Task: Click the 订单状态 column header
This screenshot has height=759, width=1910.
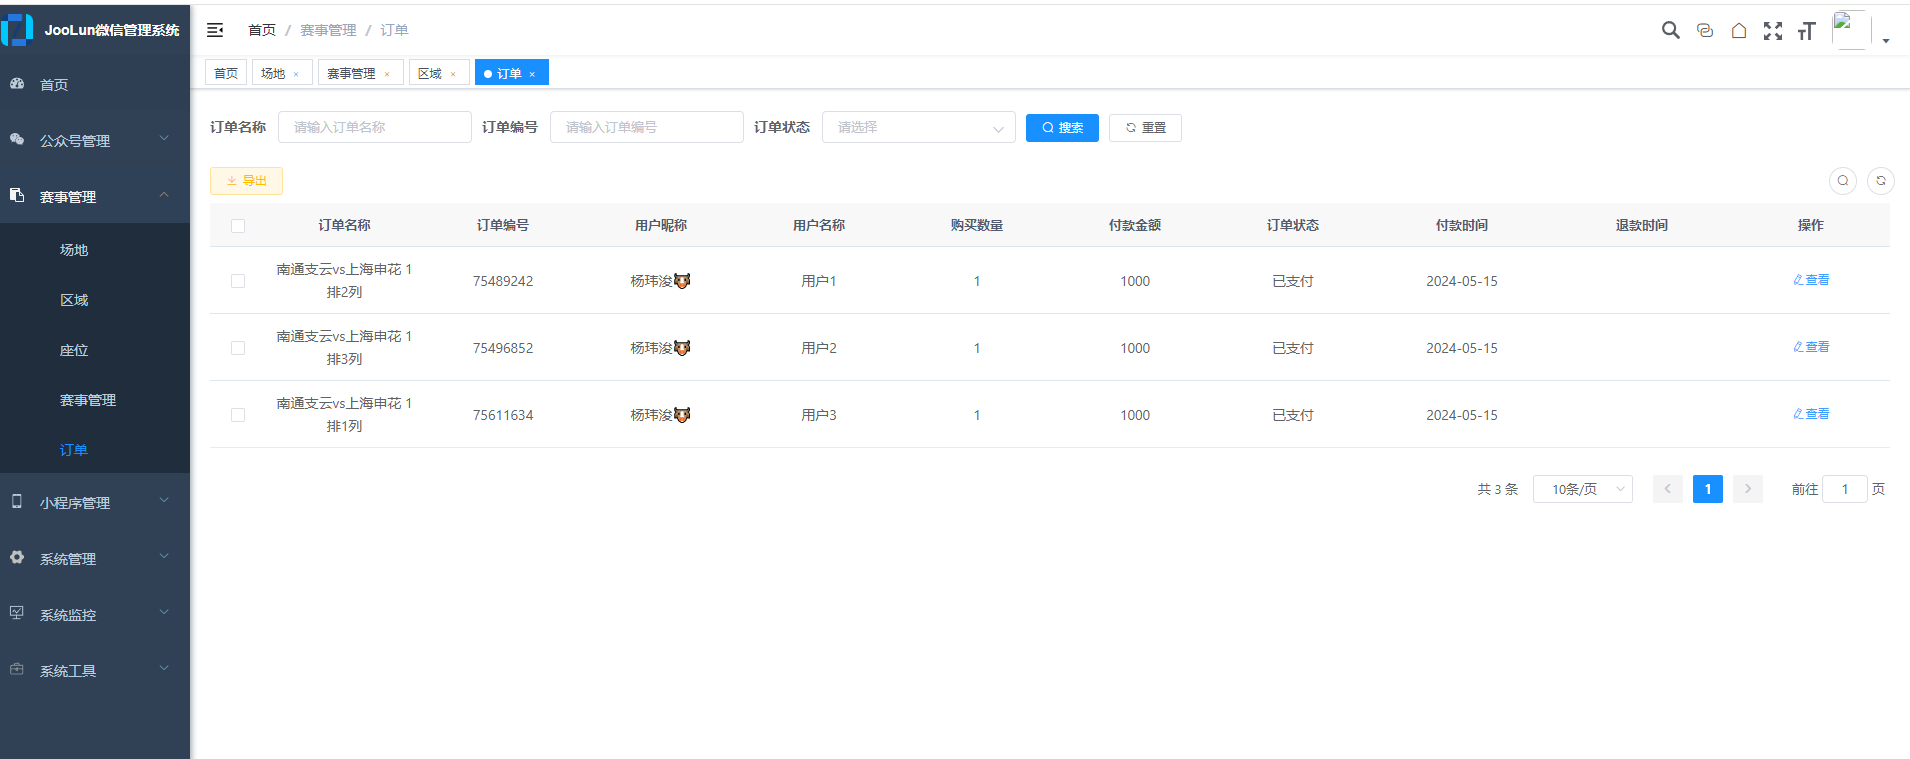Action: (x=1293, y=226)
